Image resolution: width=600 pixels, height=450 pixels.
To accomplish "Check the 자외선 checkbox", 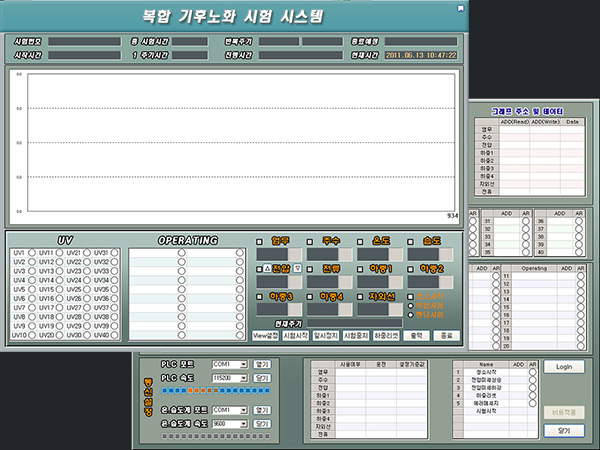I will 360,297.
